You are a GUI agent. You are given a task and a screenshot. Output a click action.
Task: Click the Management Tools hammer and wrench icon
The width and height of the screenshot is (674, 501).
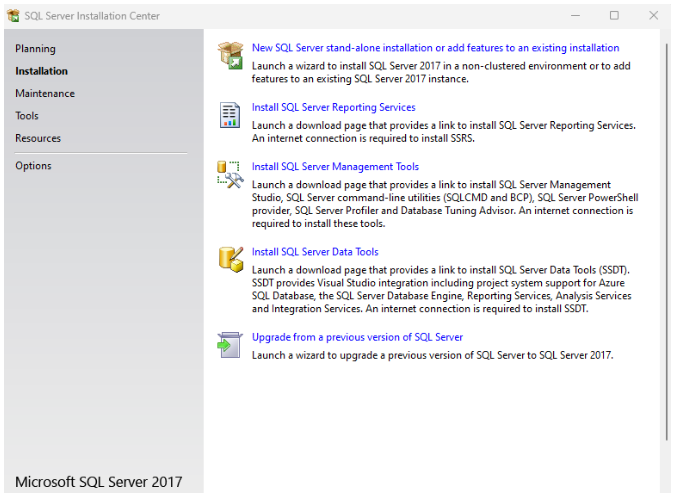tap(230, 174)
